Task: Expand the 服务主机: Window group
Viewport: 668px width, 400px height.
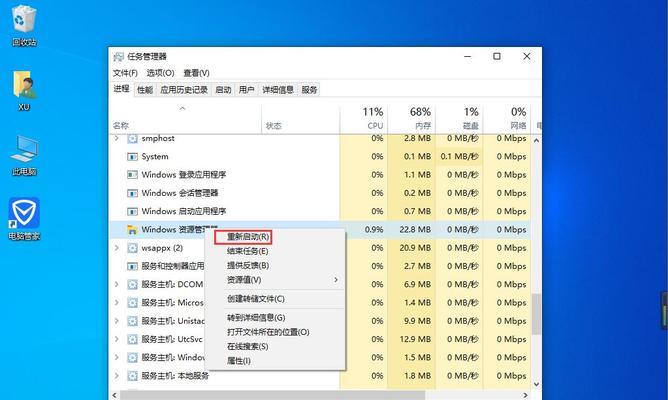Action: pos(116,357)
